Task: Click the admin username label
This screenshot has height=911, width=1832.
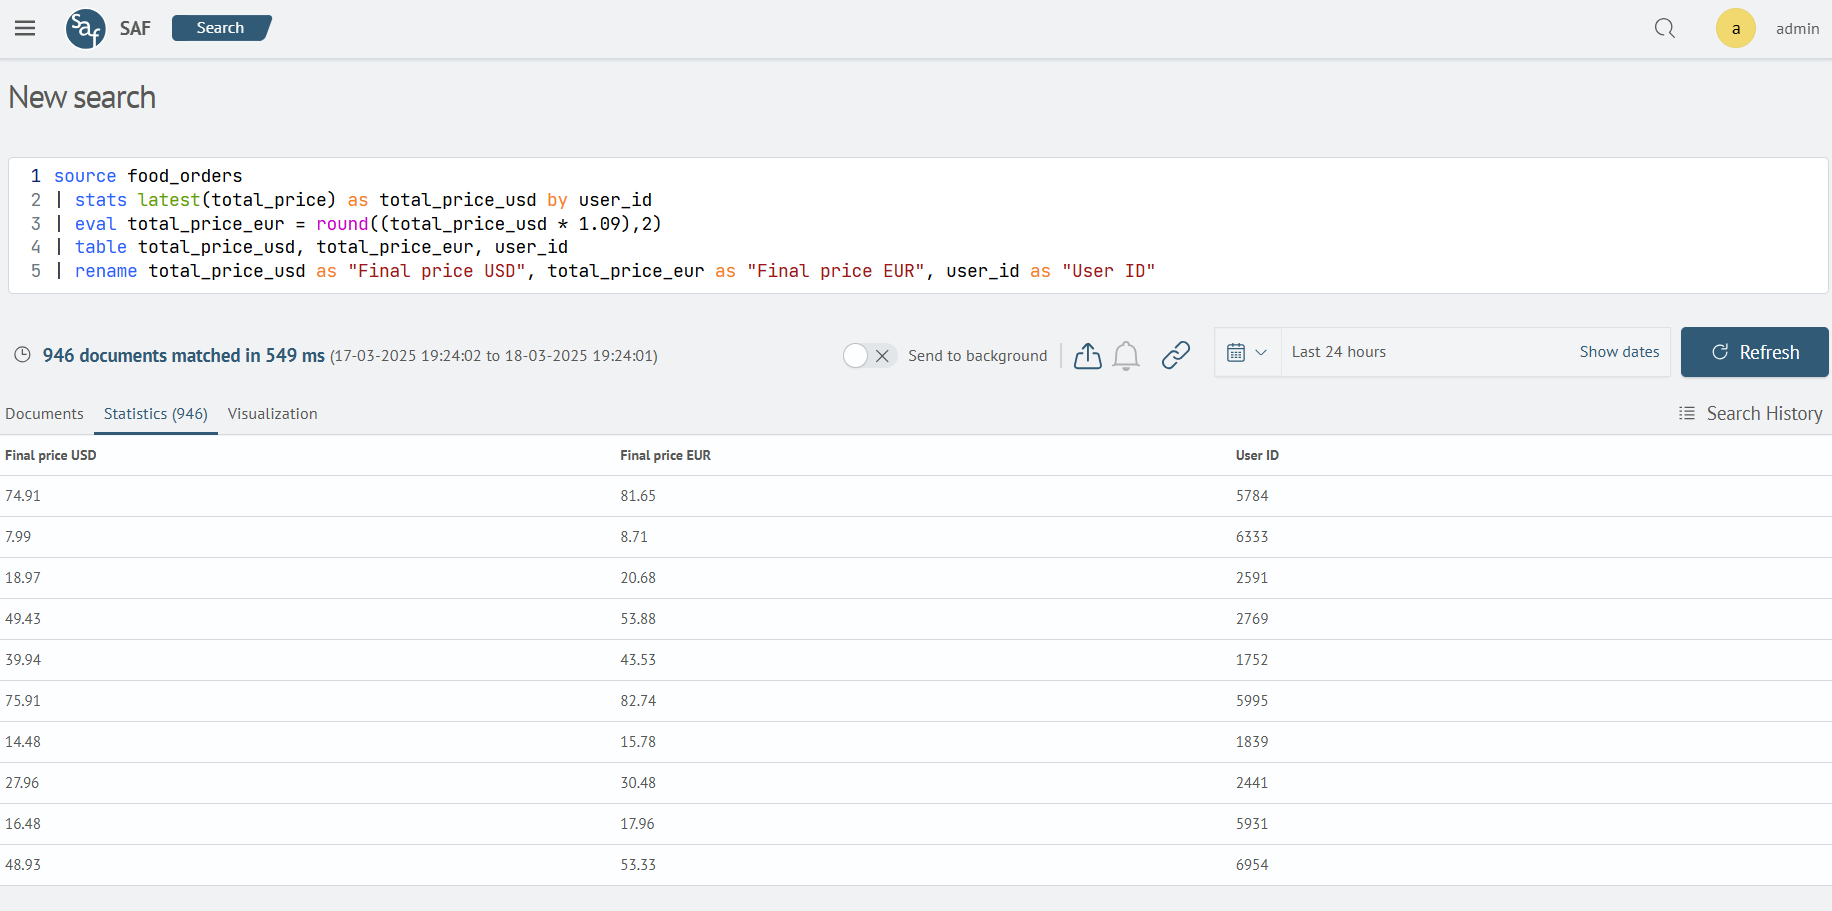Action: pos(1797,28)
